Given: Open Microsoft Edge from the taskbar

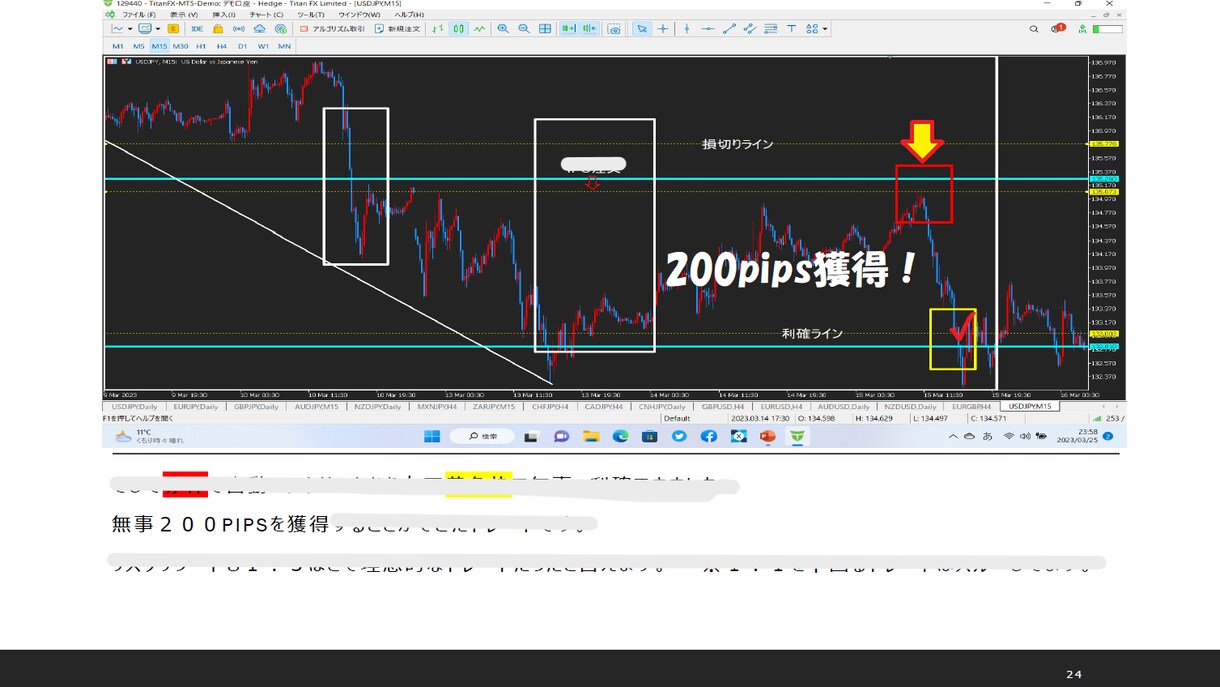Looking at the screenshot, I should pos(620,436).
